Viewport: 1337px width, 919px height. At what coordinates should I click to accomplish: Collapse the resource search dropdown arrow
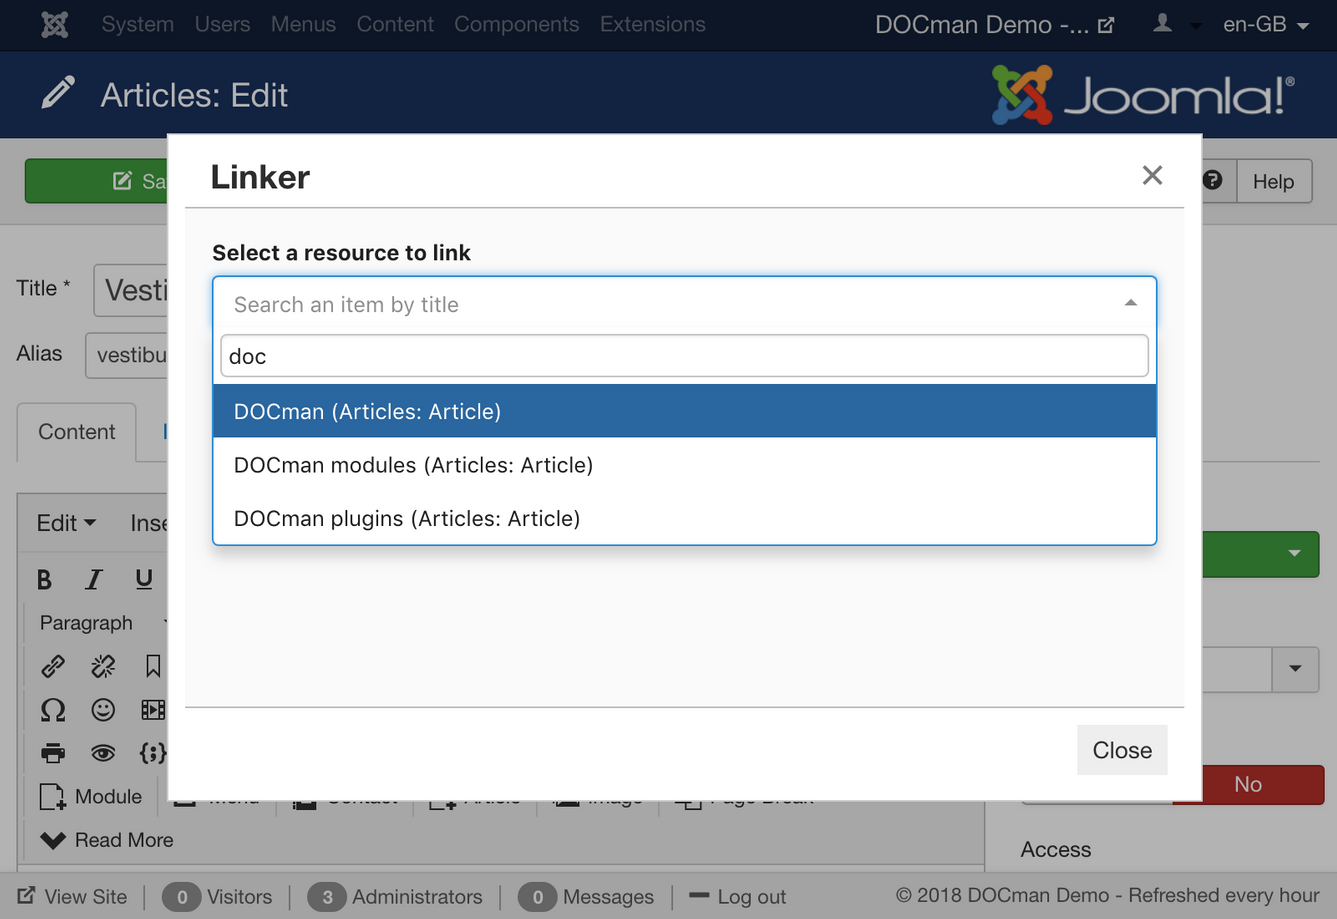[1131, 303]
